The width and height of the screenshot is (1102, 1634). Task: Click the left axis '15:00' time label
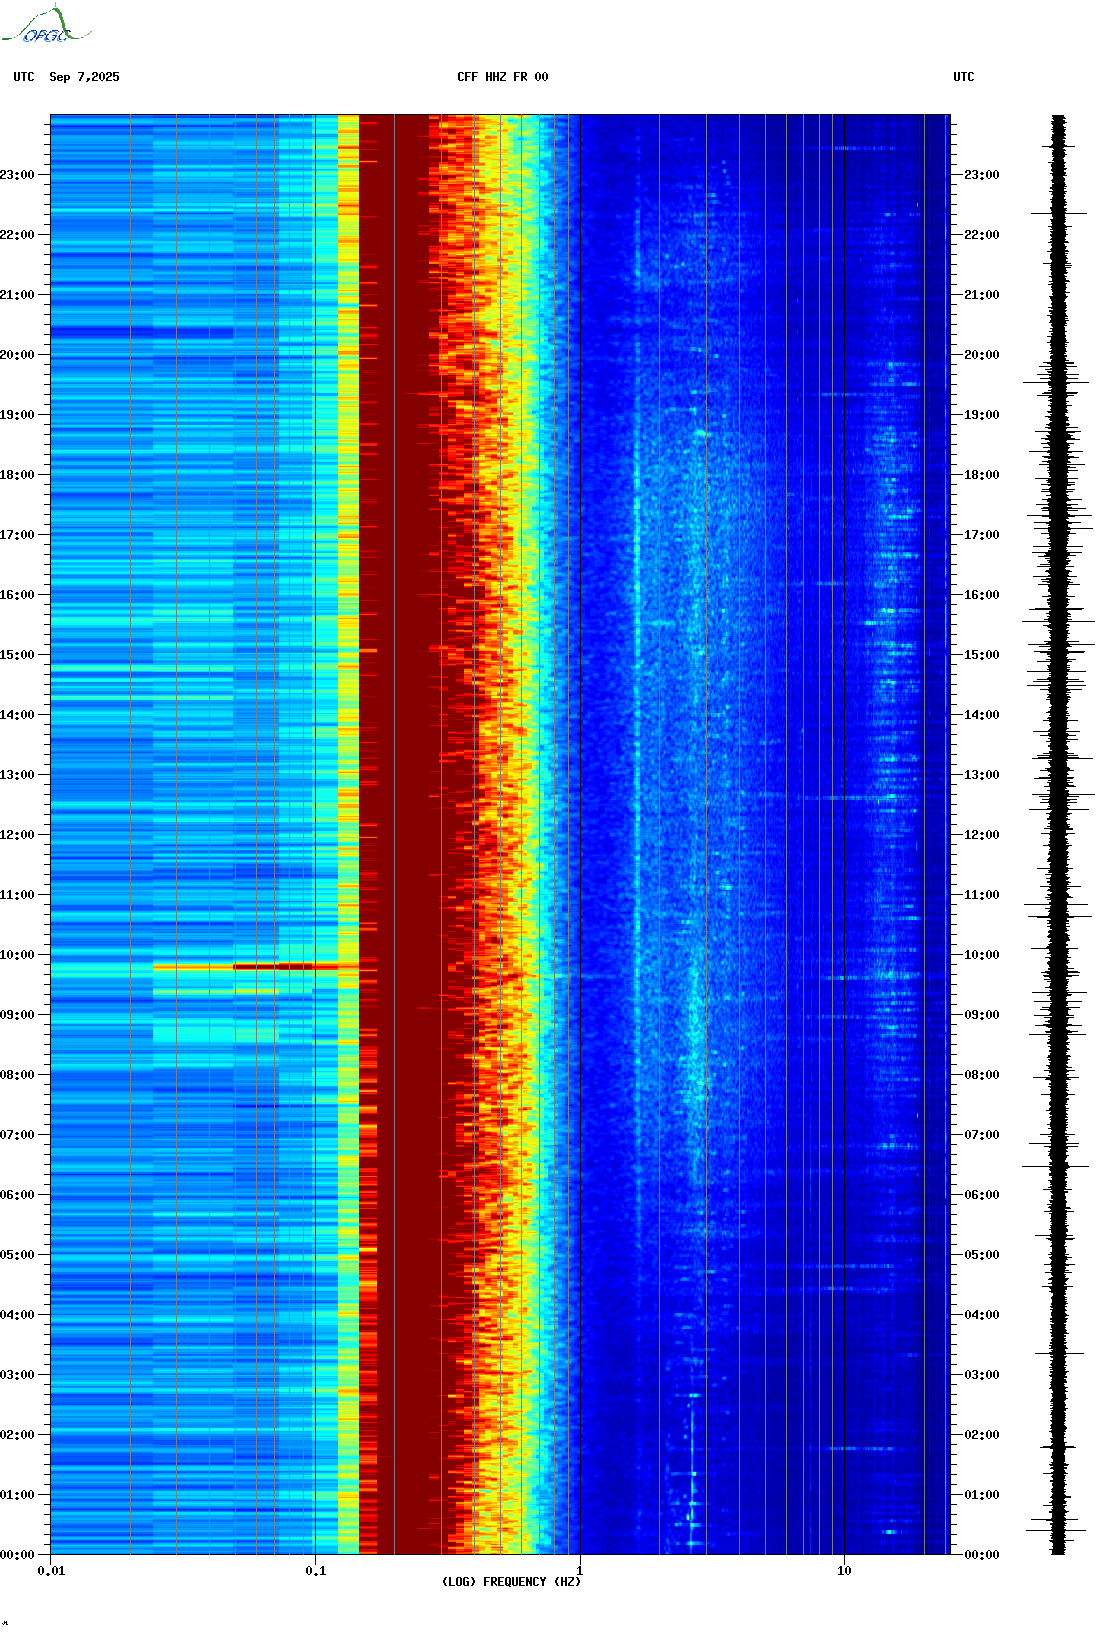click(x=17, y=655)
